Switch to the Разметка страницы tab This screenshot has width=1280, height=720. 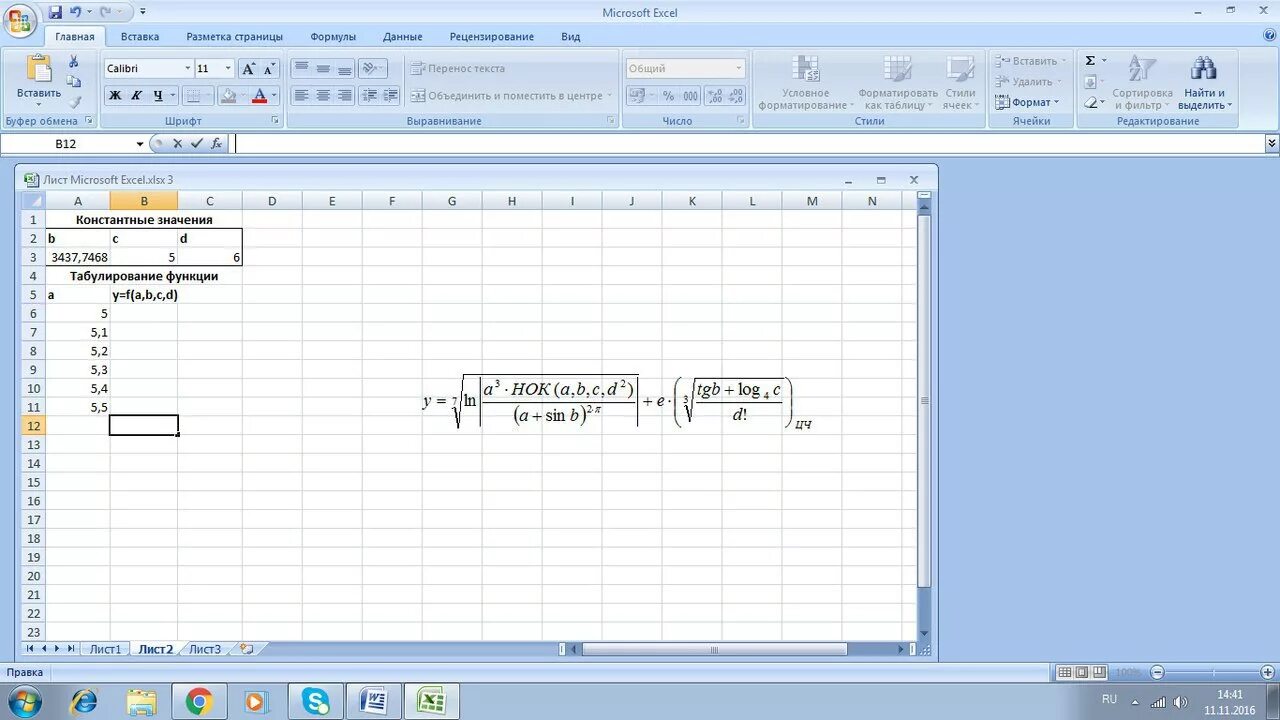click(x=234, y=37)
